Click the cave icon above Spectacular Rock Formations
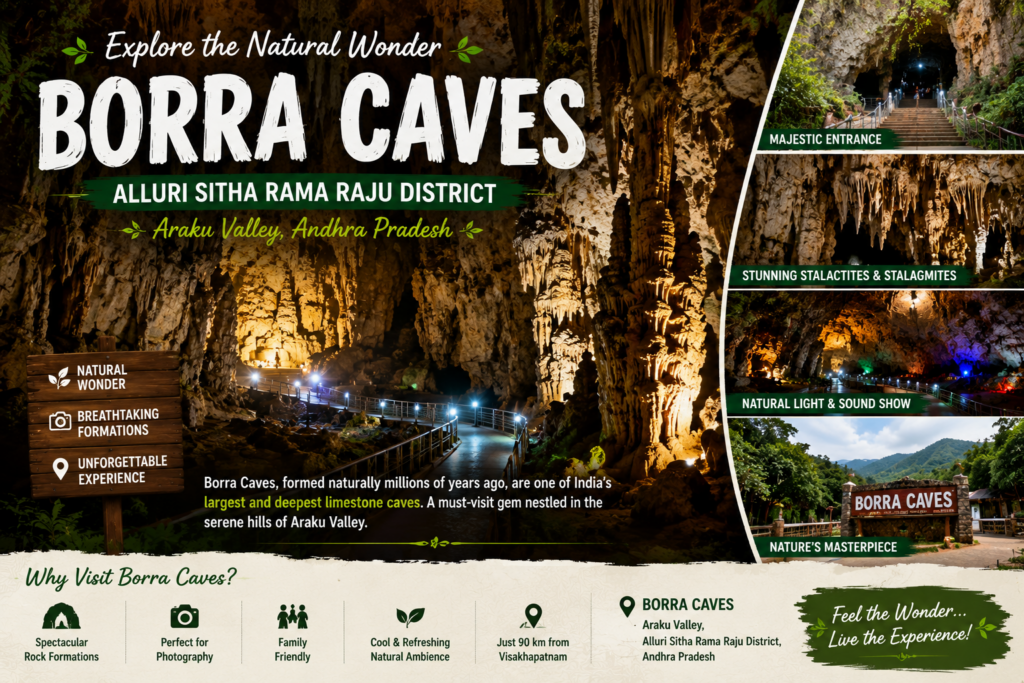Viewport: 1024px width, 683px height. (61, 616)
